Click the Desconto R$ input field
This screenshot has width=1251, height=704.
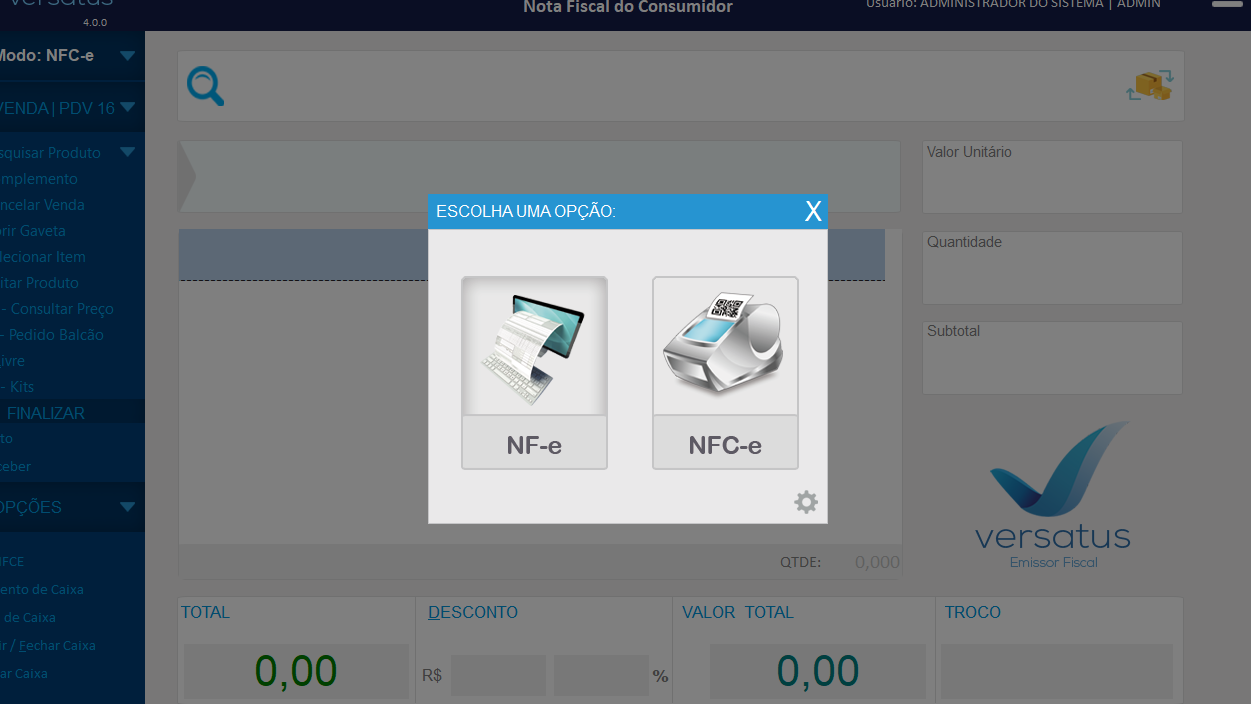[x=497, y=675]
